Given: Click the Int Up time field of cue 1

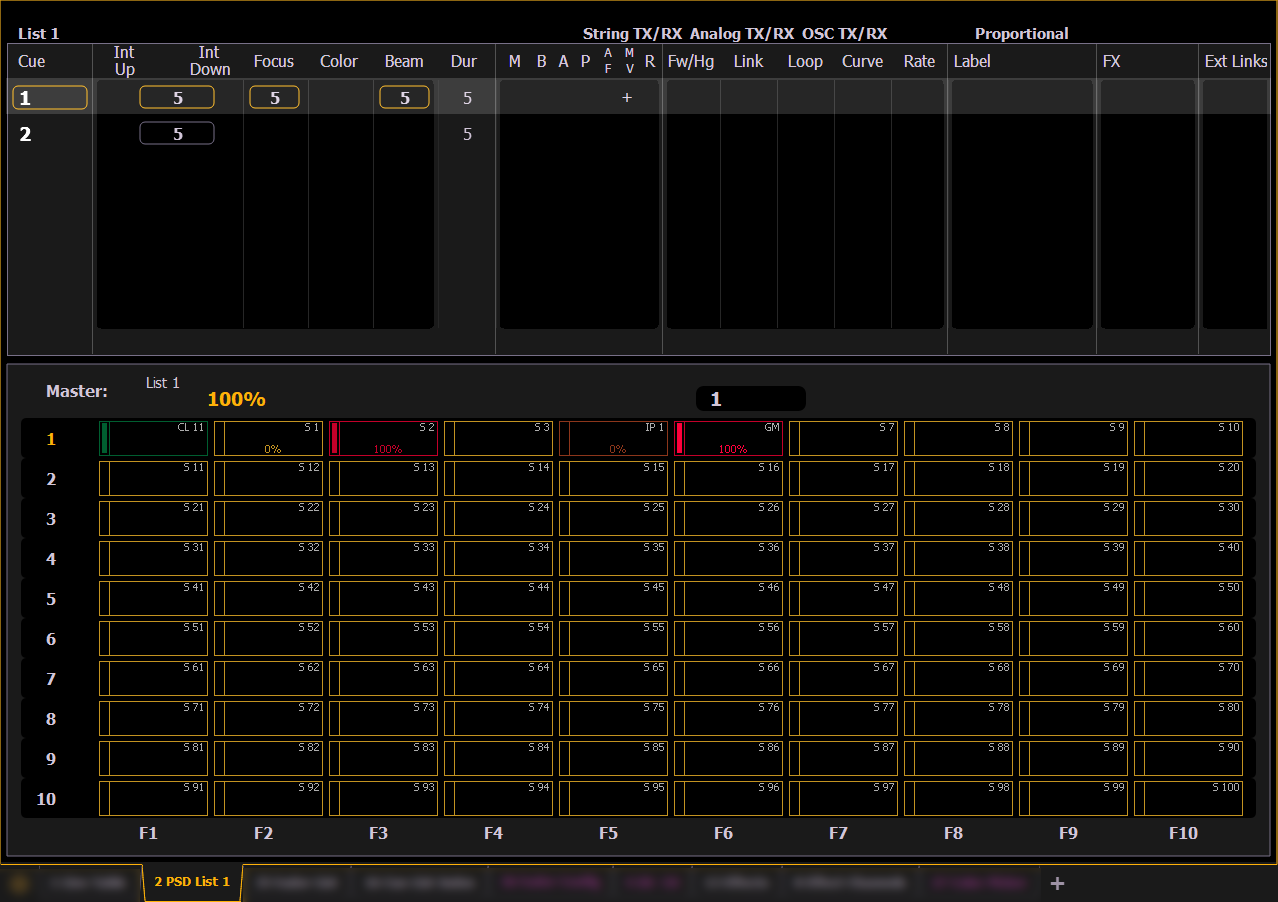Looking at the screenshot, I should pyautogui.click(x=177, y=98).
